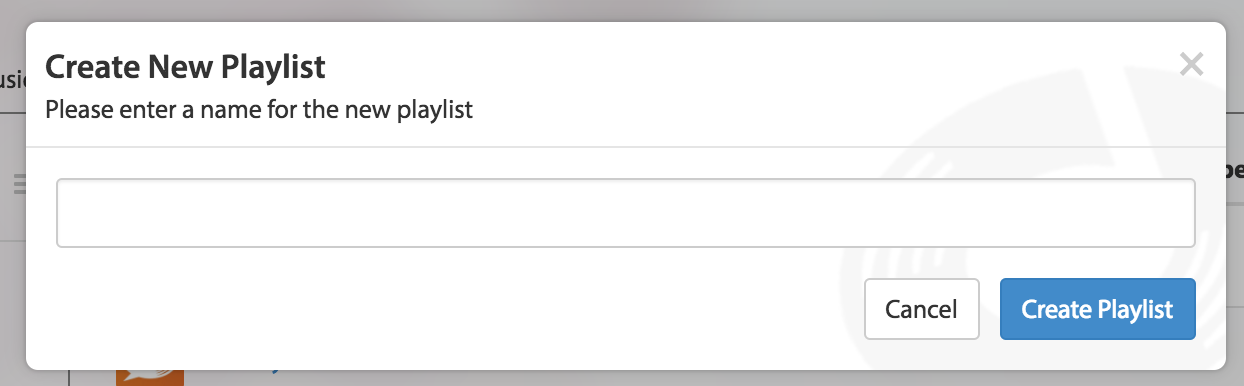The height and width of the screenshot is (386, 1244).
Task: Click the partially hidden tab at right edge
Action: 1235,170
